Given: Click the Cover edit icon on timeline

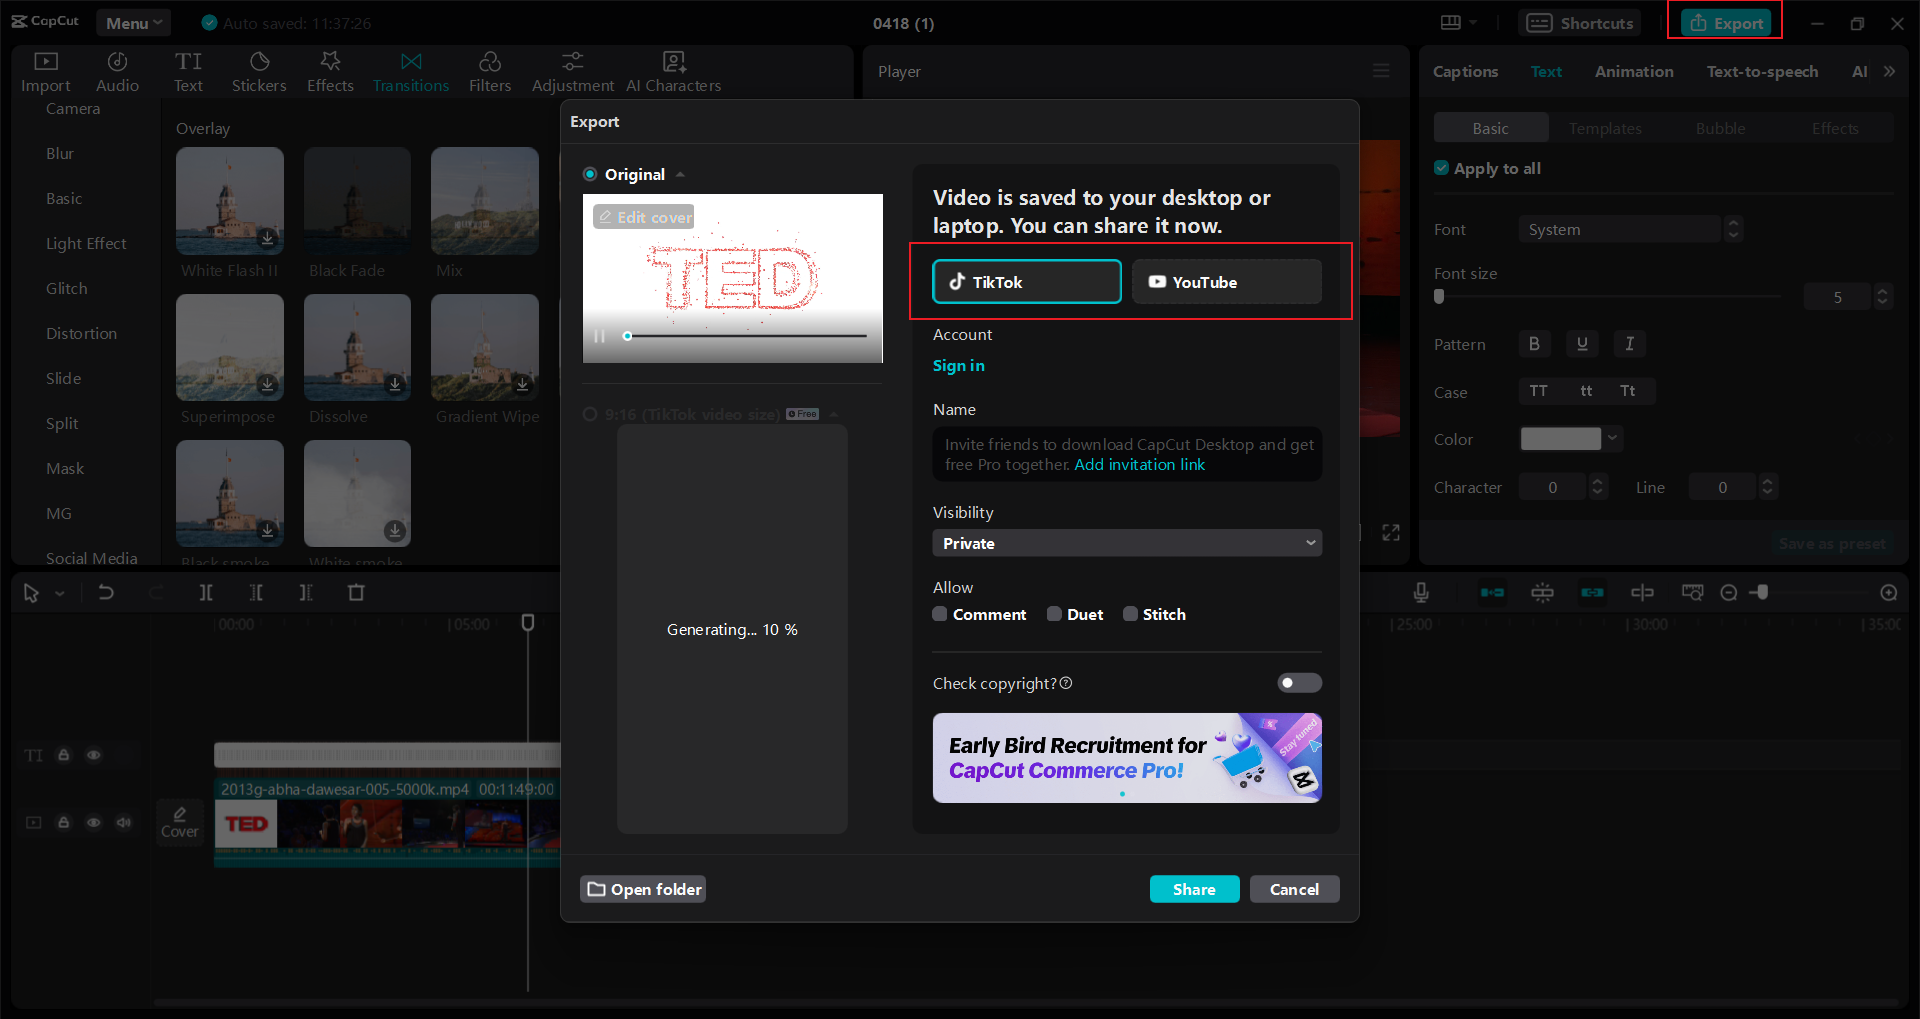Looking at the screenshot, I should (x=180, y=822).
